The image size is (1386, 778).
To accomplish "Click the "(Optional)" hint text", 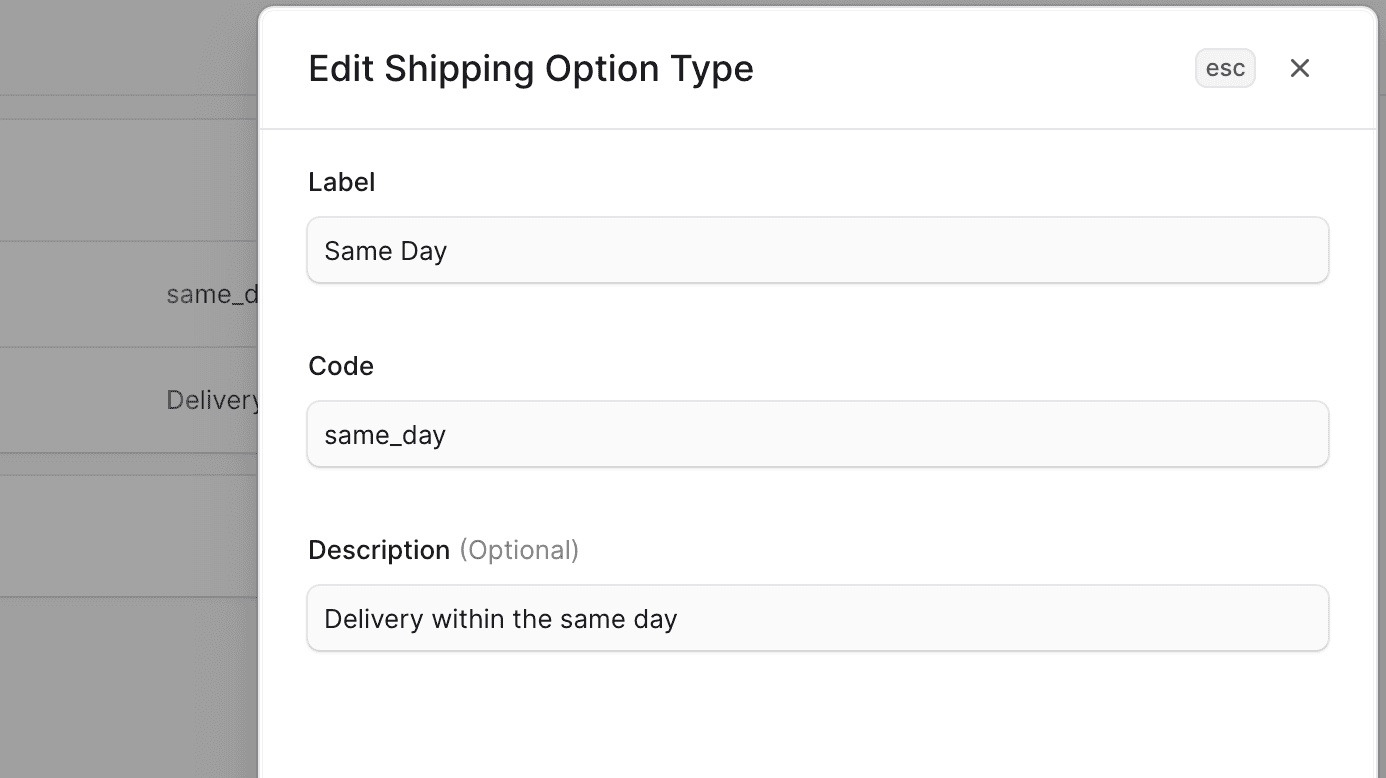I will coord(519,550).
